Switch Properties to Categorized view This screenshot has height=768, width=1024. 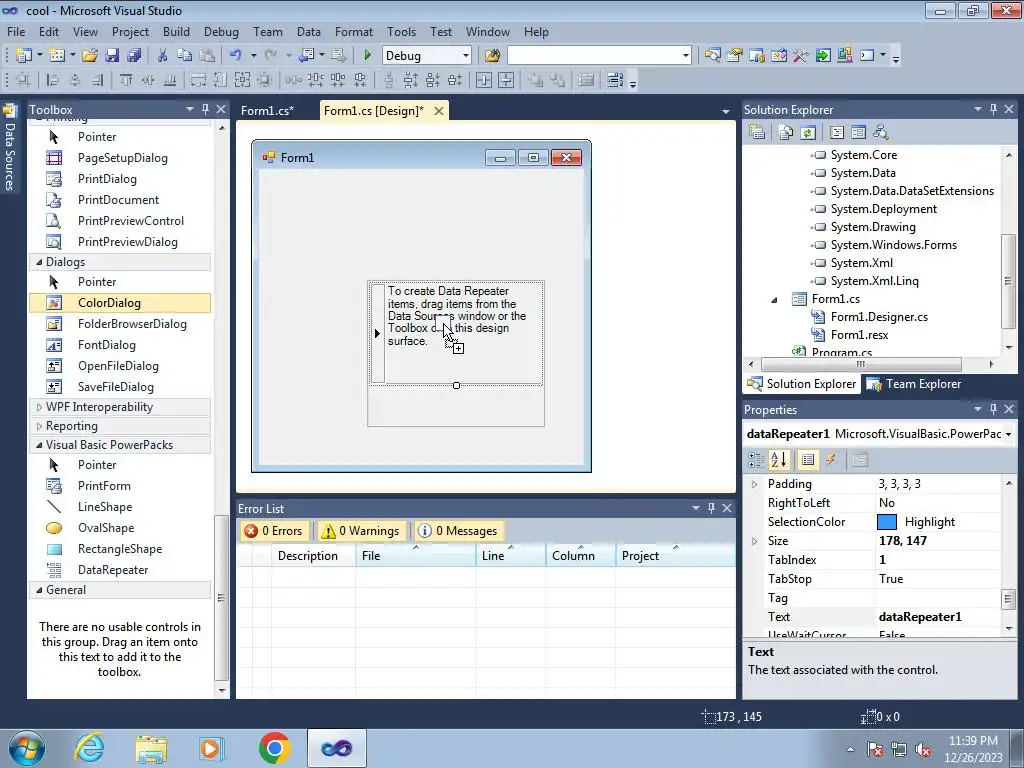pyautogui.click(x=756, y=460)
